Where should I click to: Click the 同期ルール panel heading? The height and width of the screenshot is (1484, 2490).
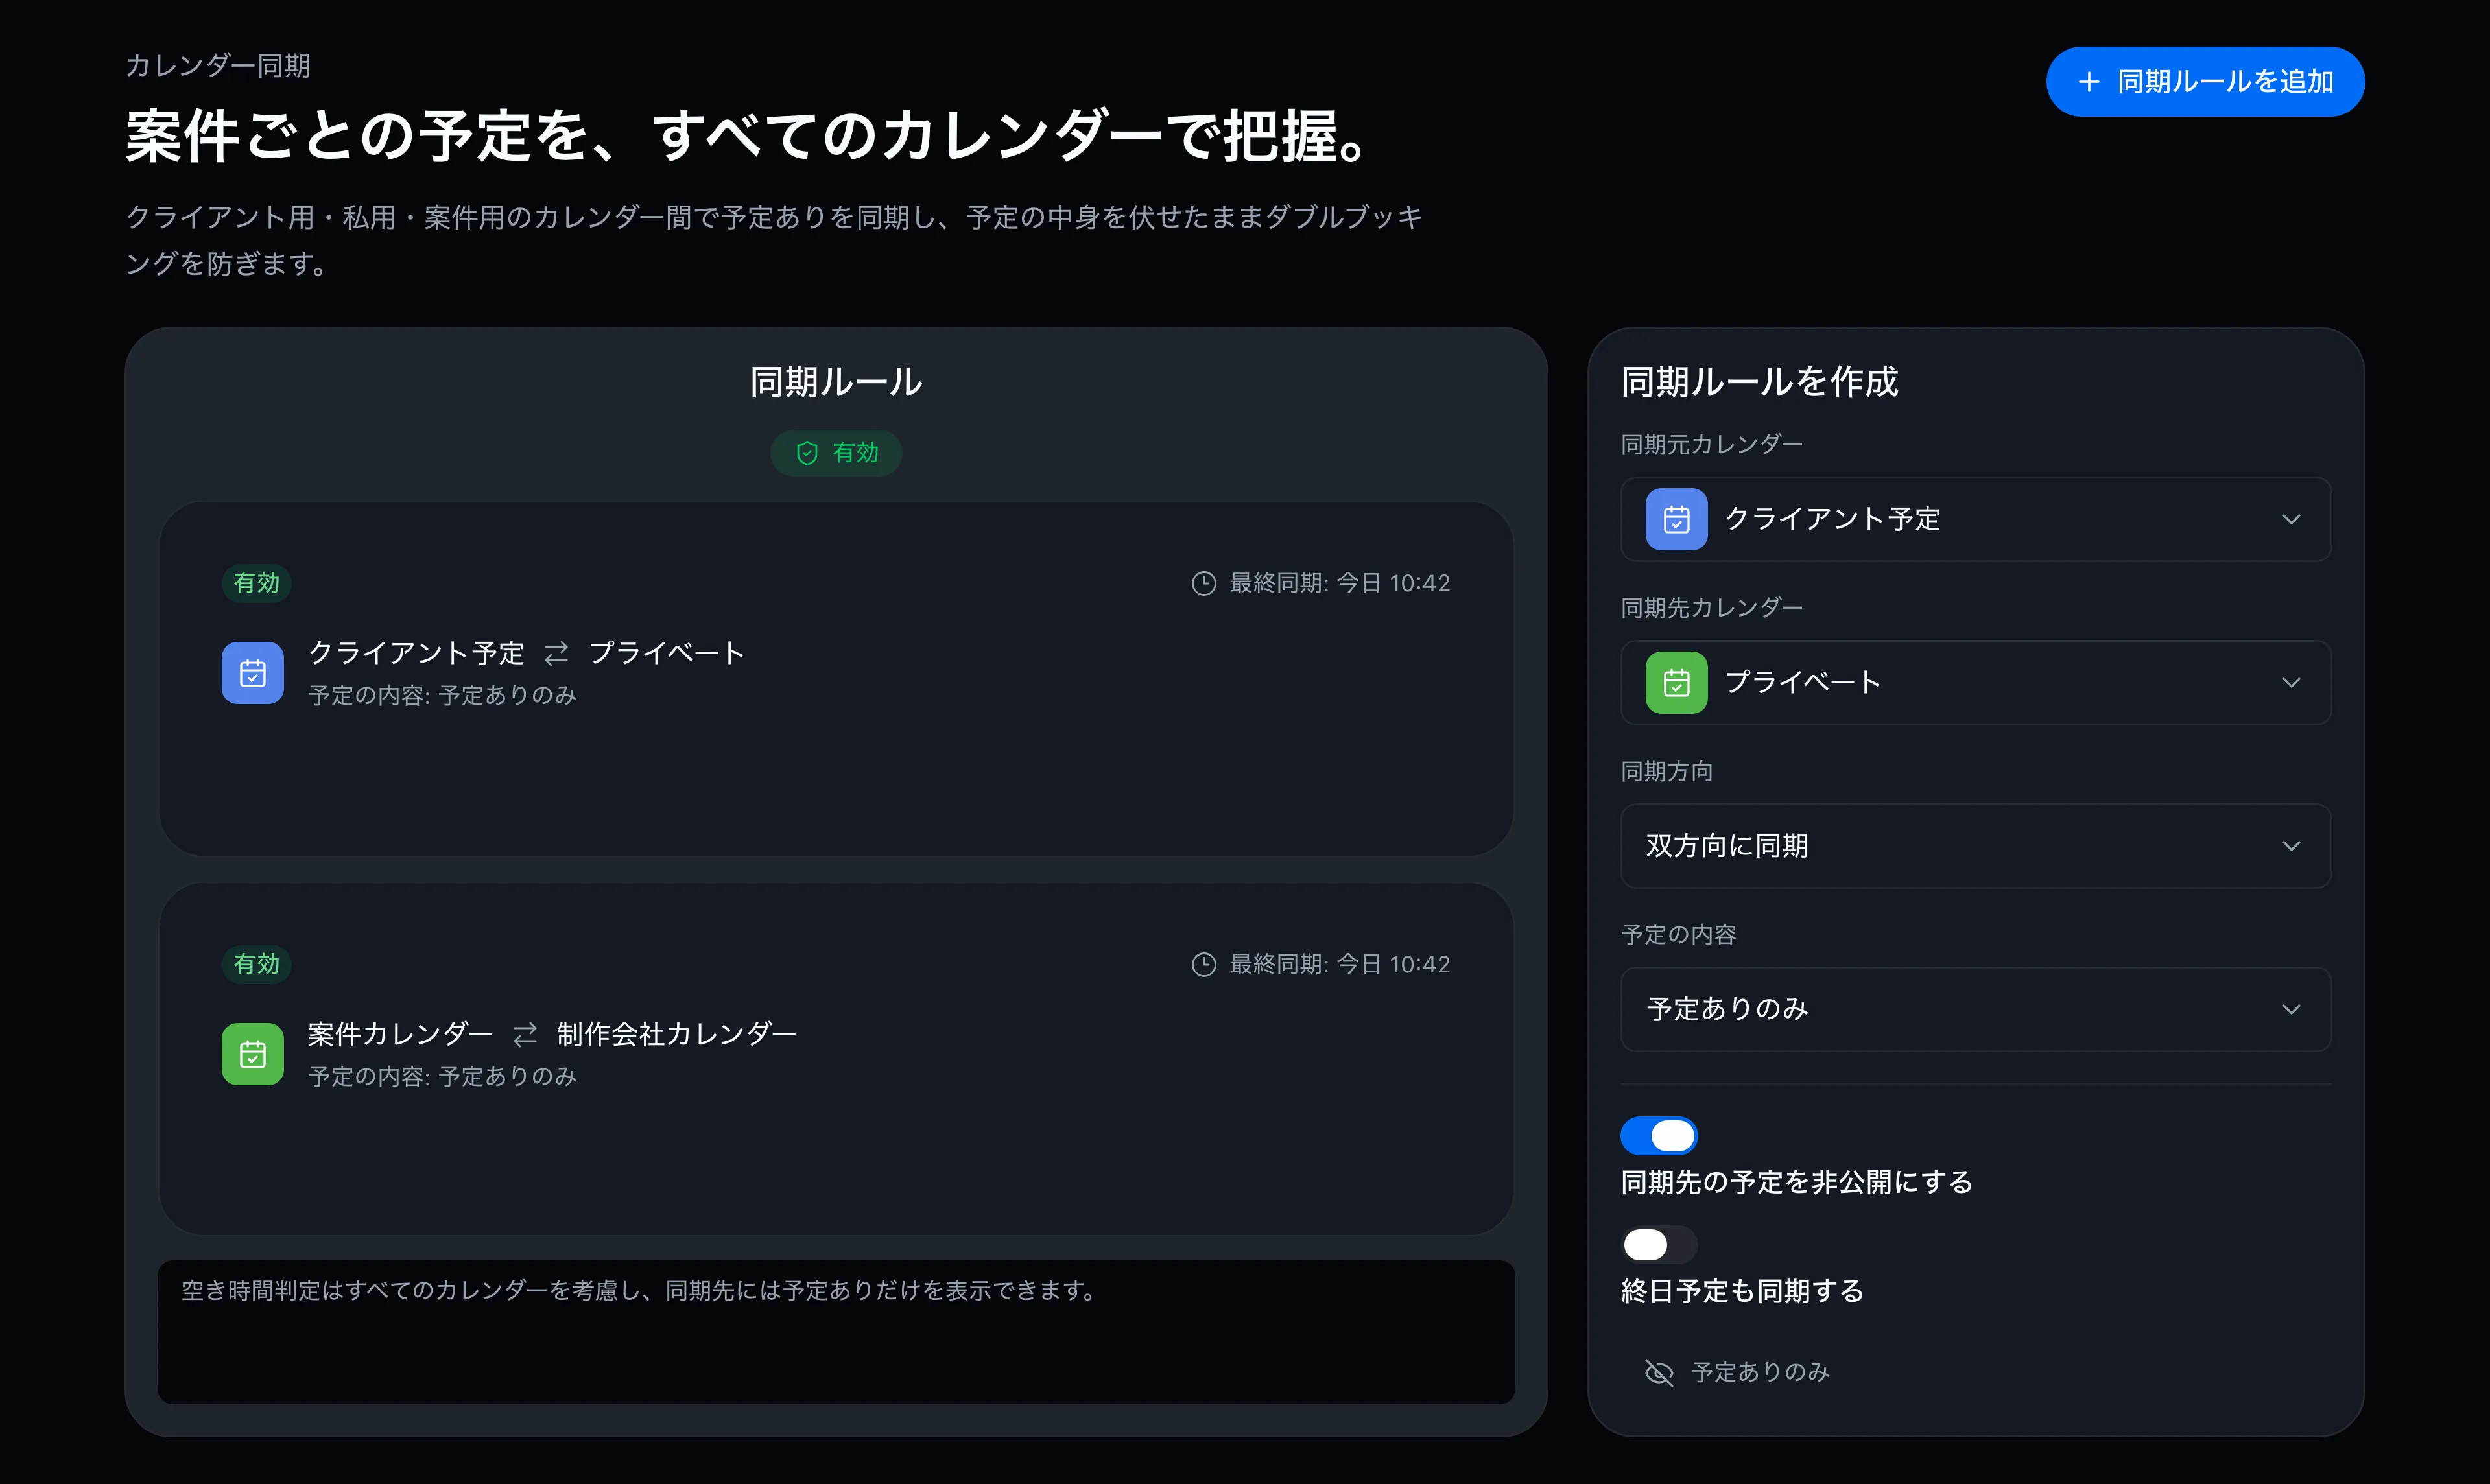tap(836, 382)
